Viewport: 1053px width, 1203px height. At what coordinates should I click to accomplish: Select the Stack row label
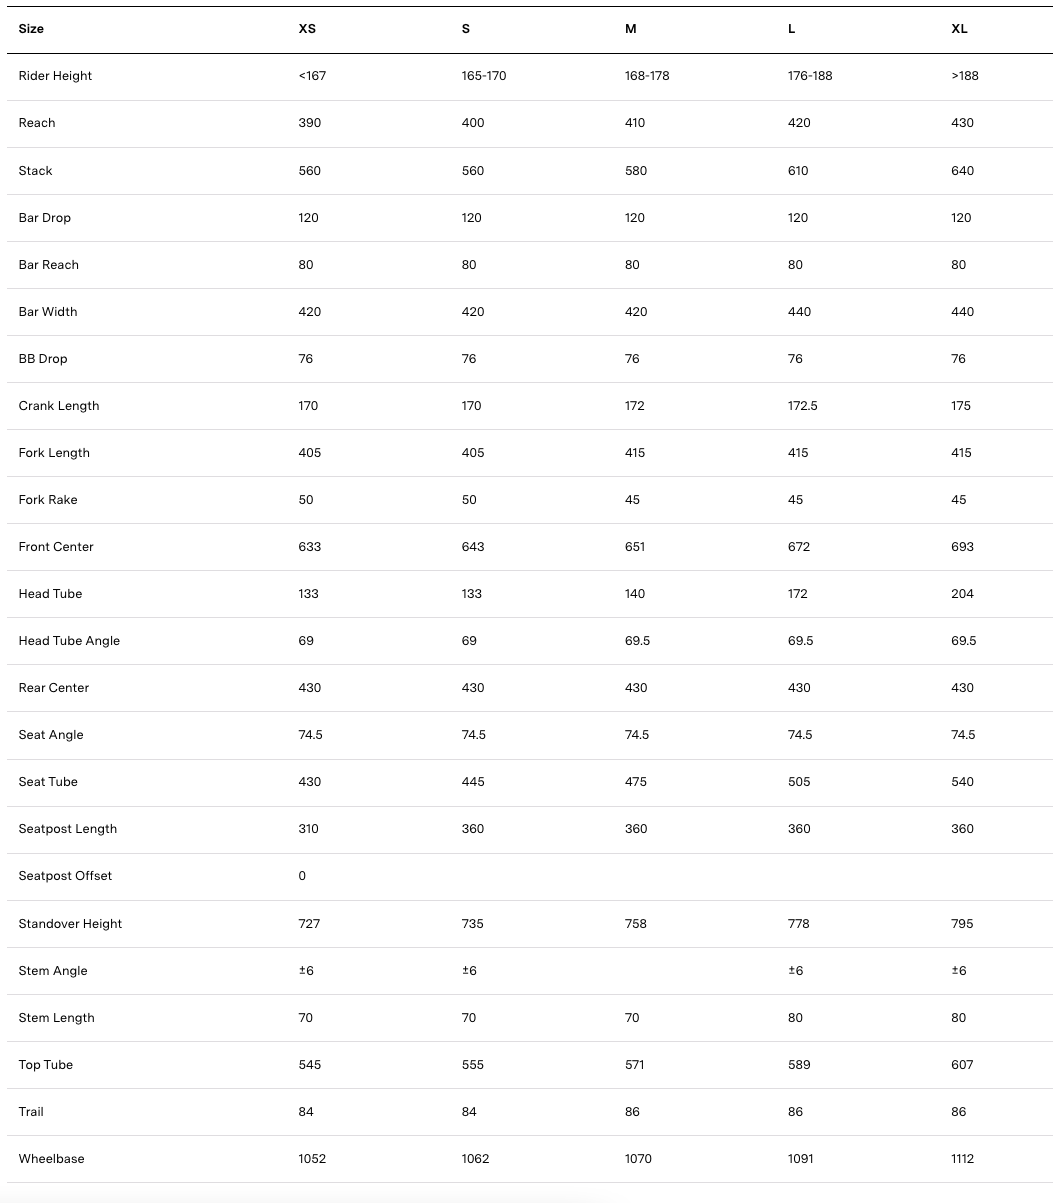coord(35,171)
